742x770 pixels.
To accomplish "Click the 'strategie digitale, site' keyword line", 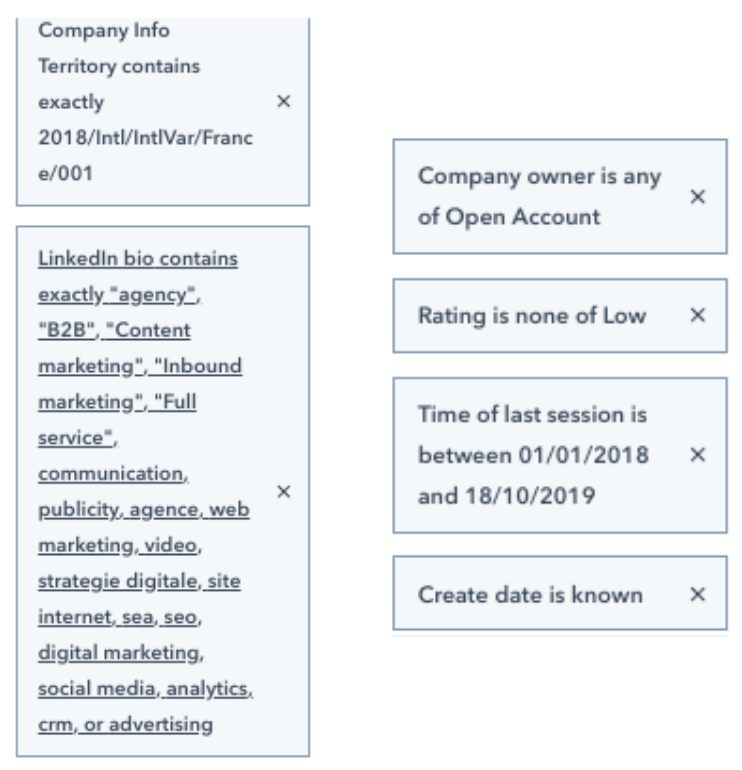I will tap(139, 581).
